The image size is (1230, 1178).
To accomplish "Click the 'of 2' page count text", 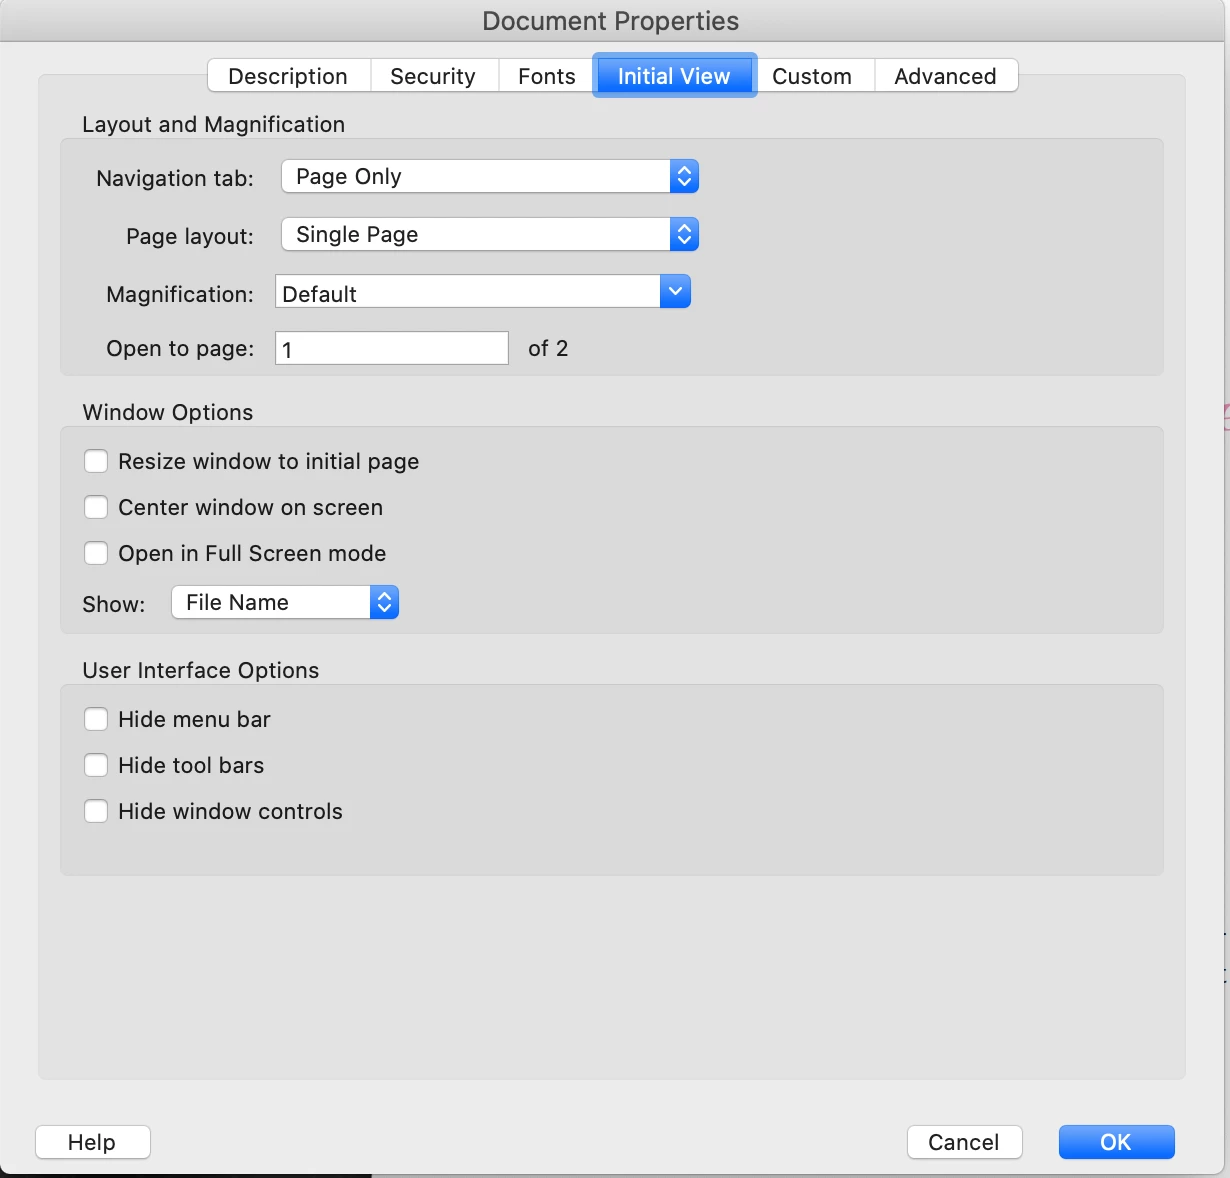I will [x=548, y=348].
